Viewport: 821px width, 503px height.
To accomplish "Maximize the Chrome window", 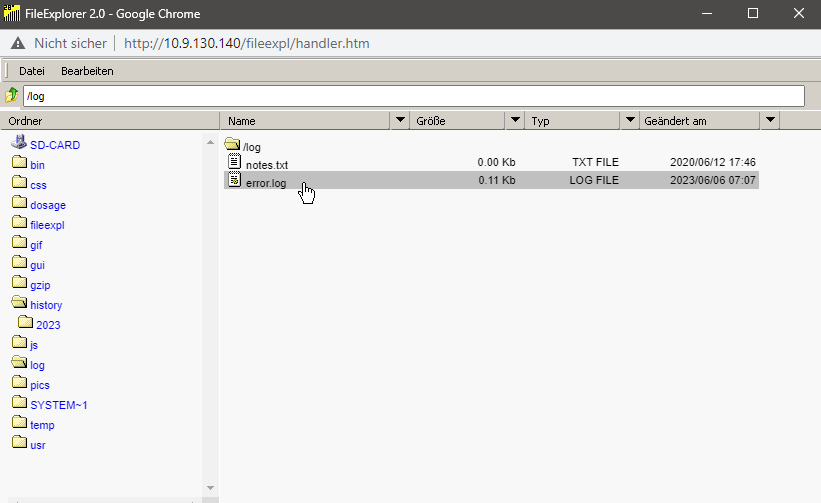I will point(752,13).
